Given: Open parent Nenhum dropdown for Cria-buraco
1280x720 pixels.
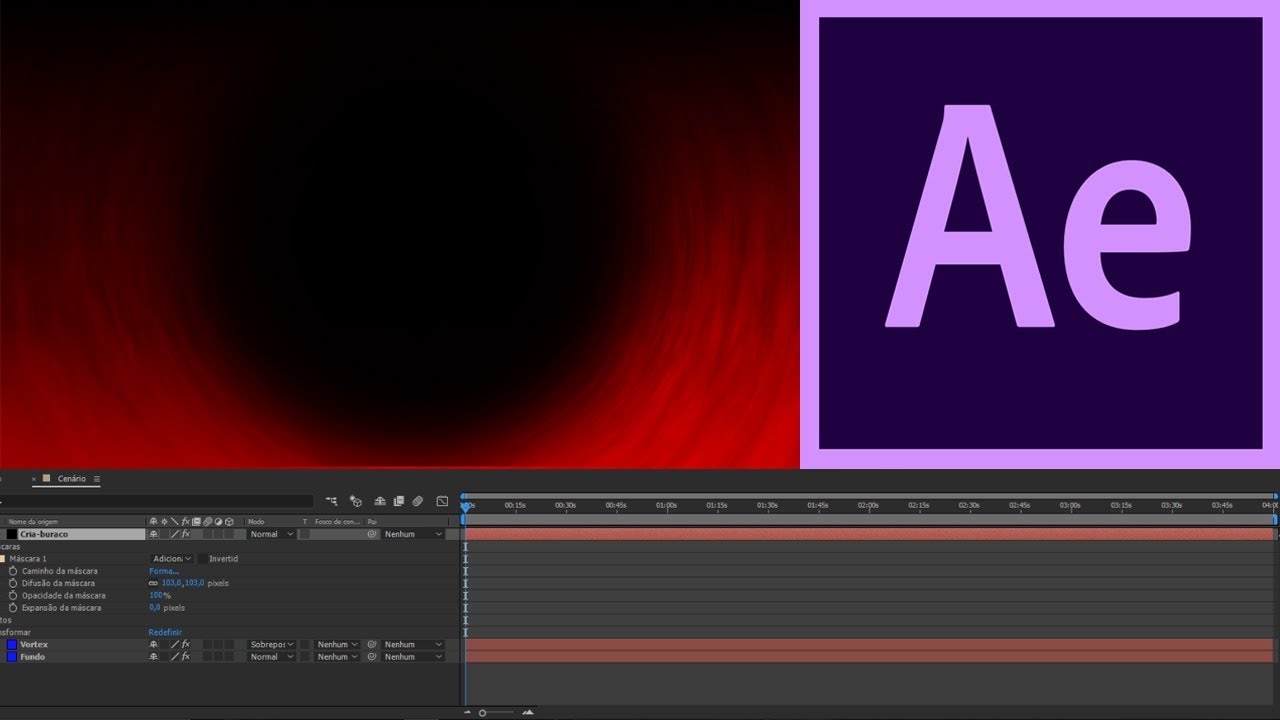Looking at the screenshot, I should click(412, 534).
